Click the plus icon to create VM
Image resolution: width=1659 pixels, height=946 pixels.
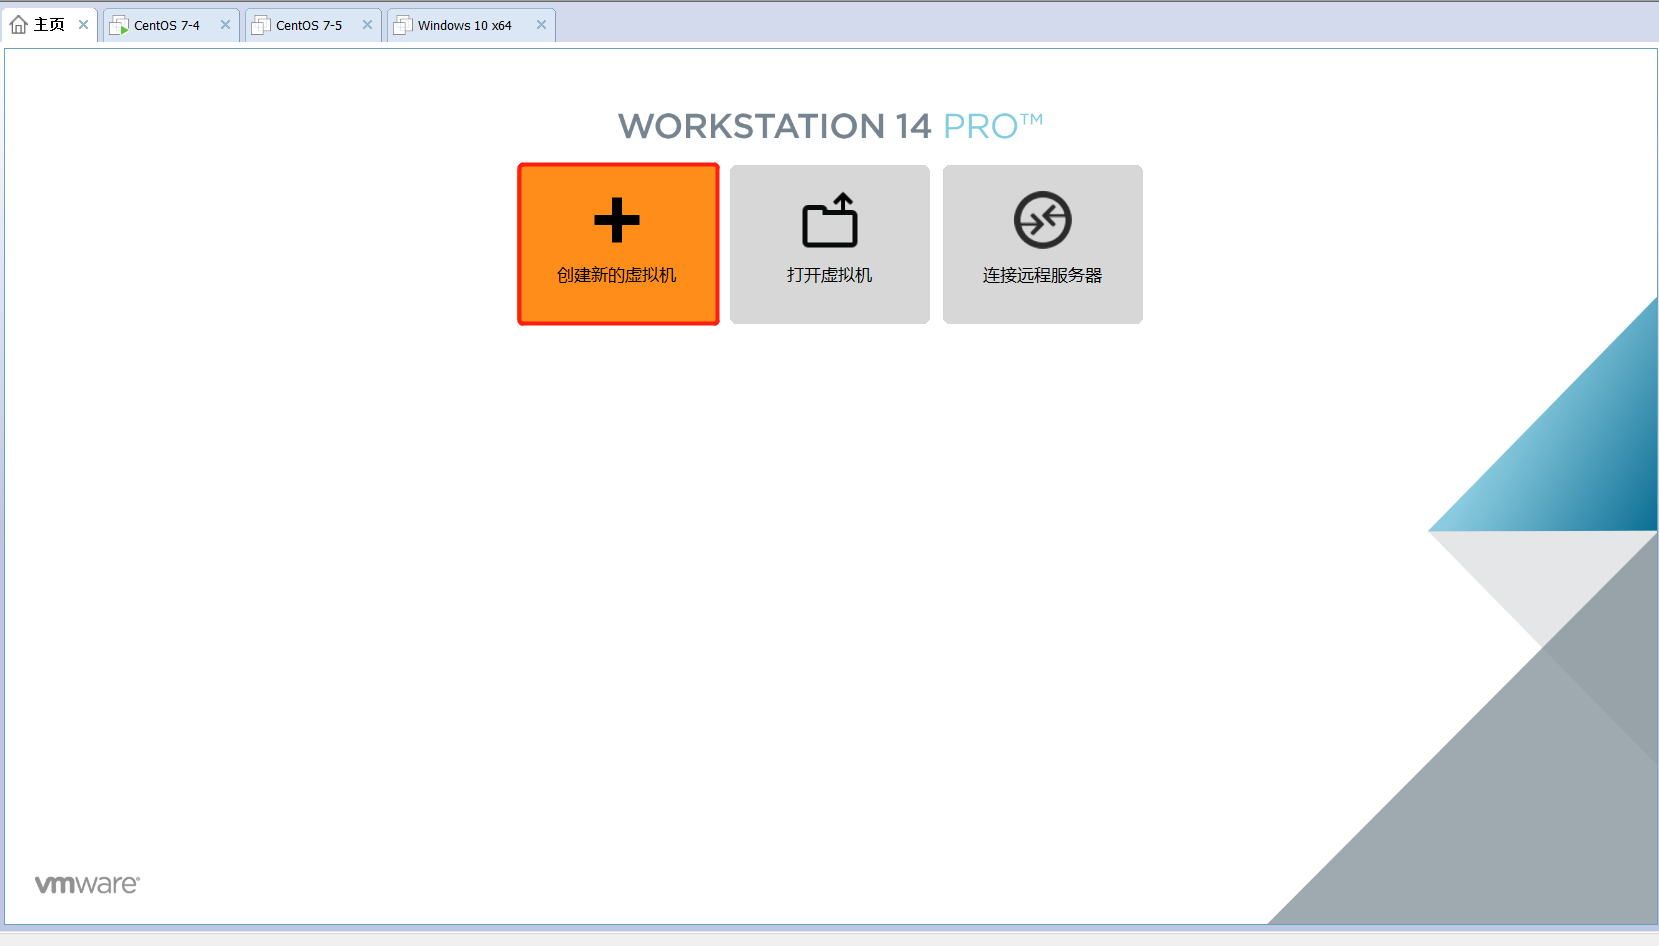(617, 220)
